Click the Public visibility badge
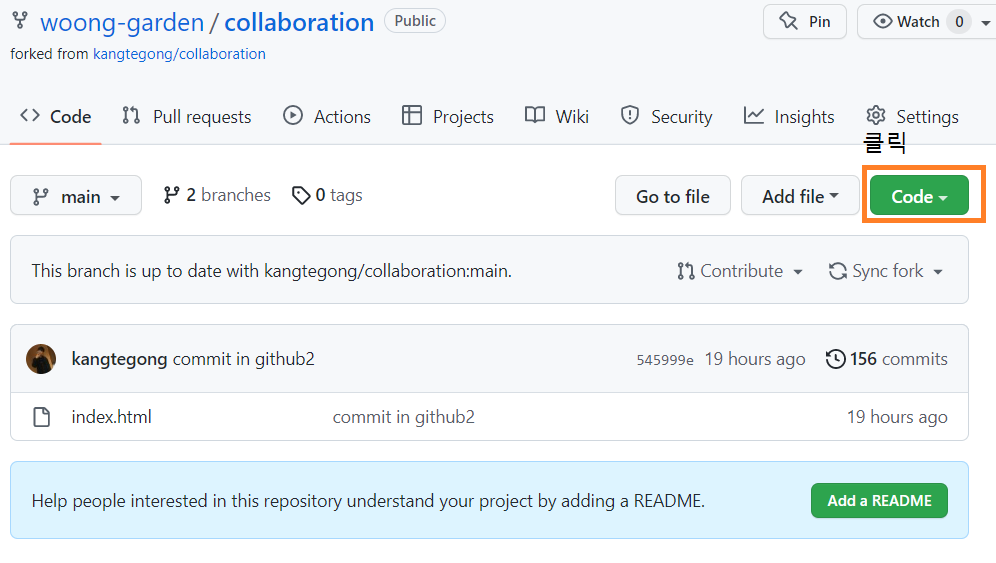 (x=415, y=21)
